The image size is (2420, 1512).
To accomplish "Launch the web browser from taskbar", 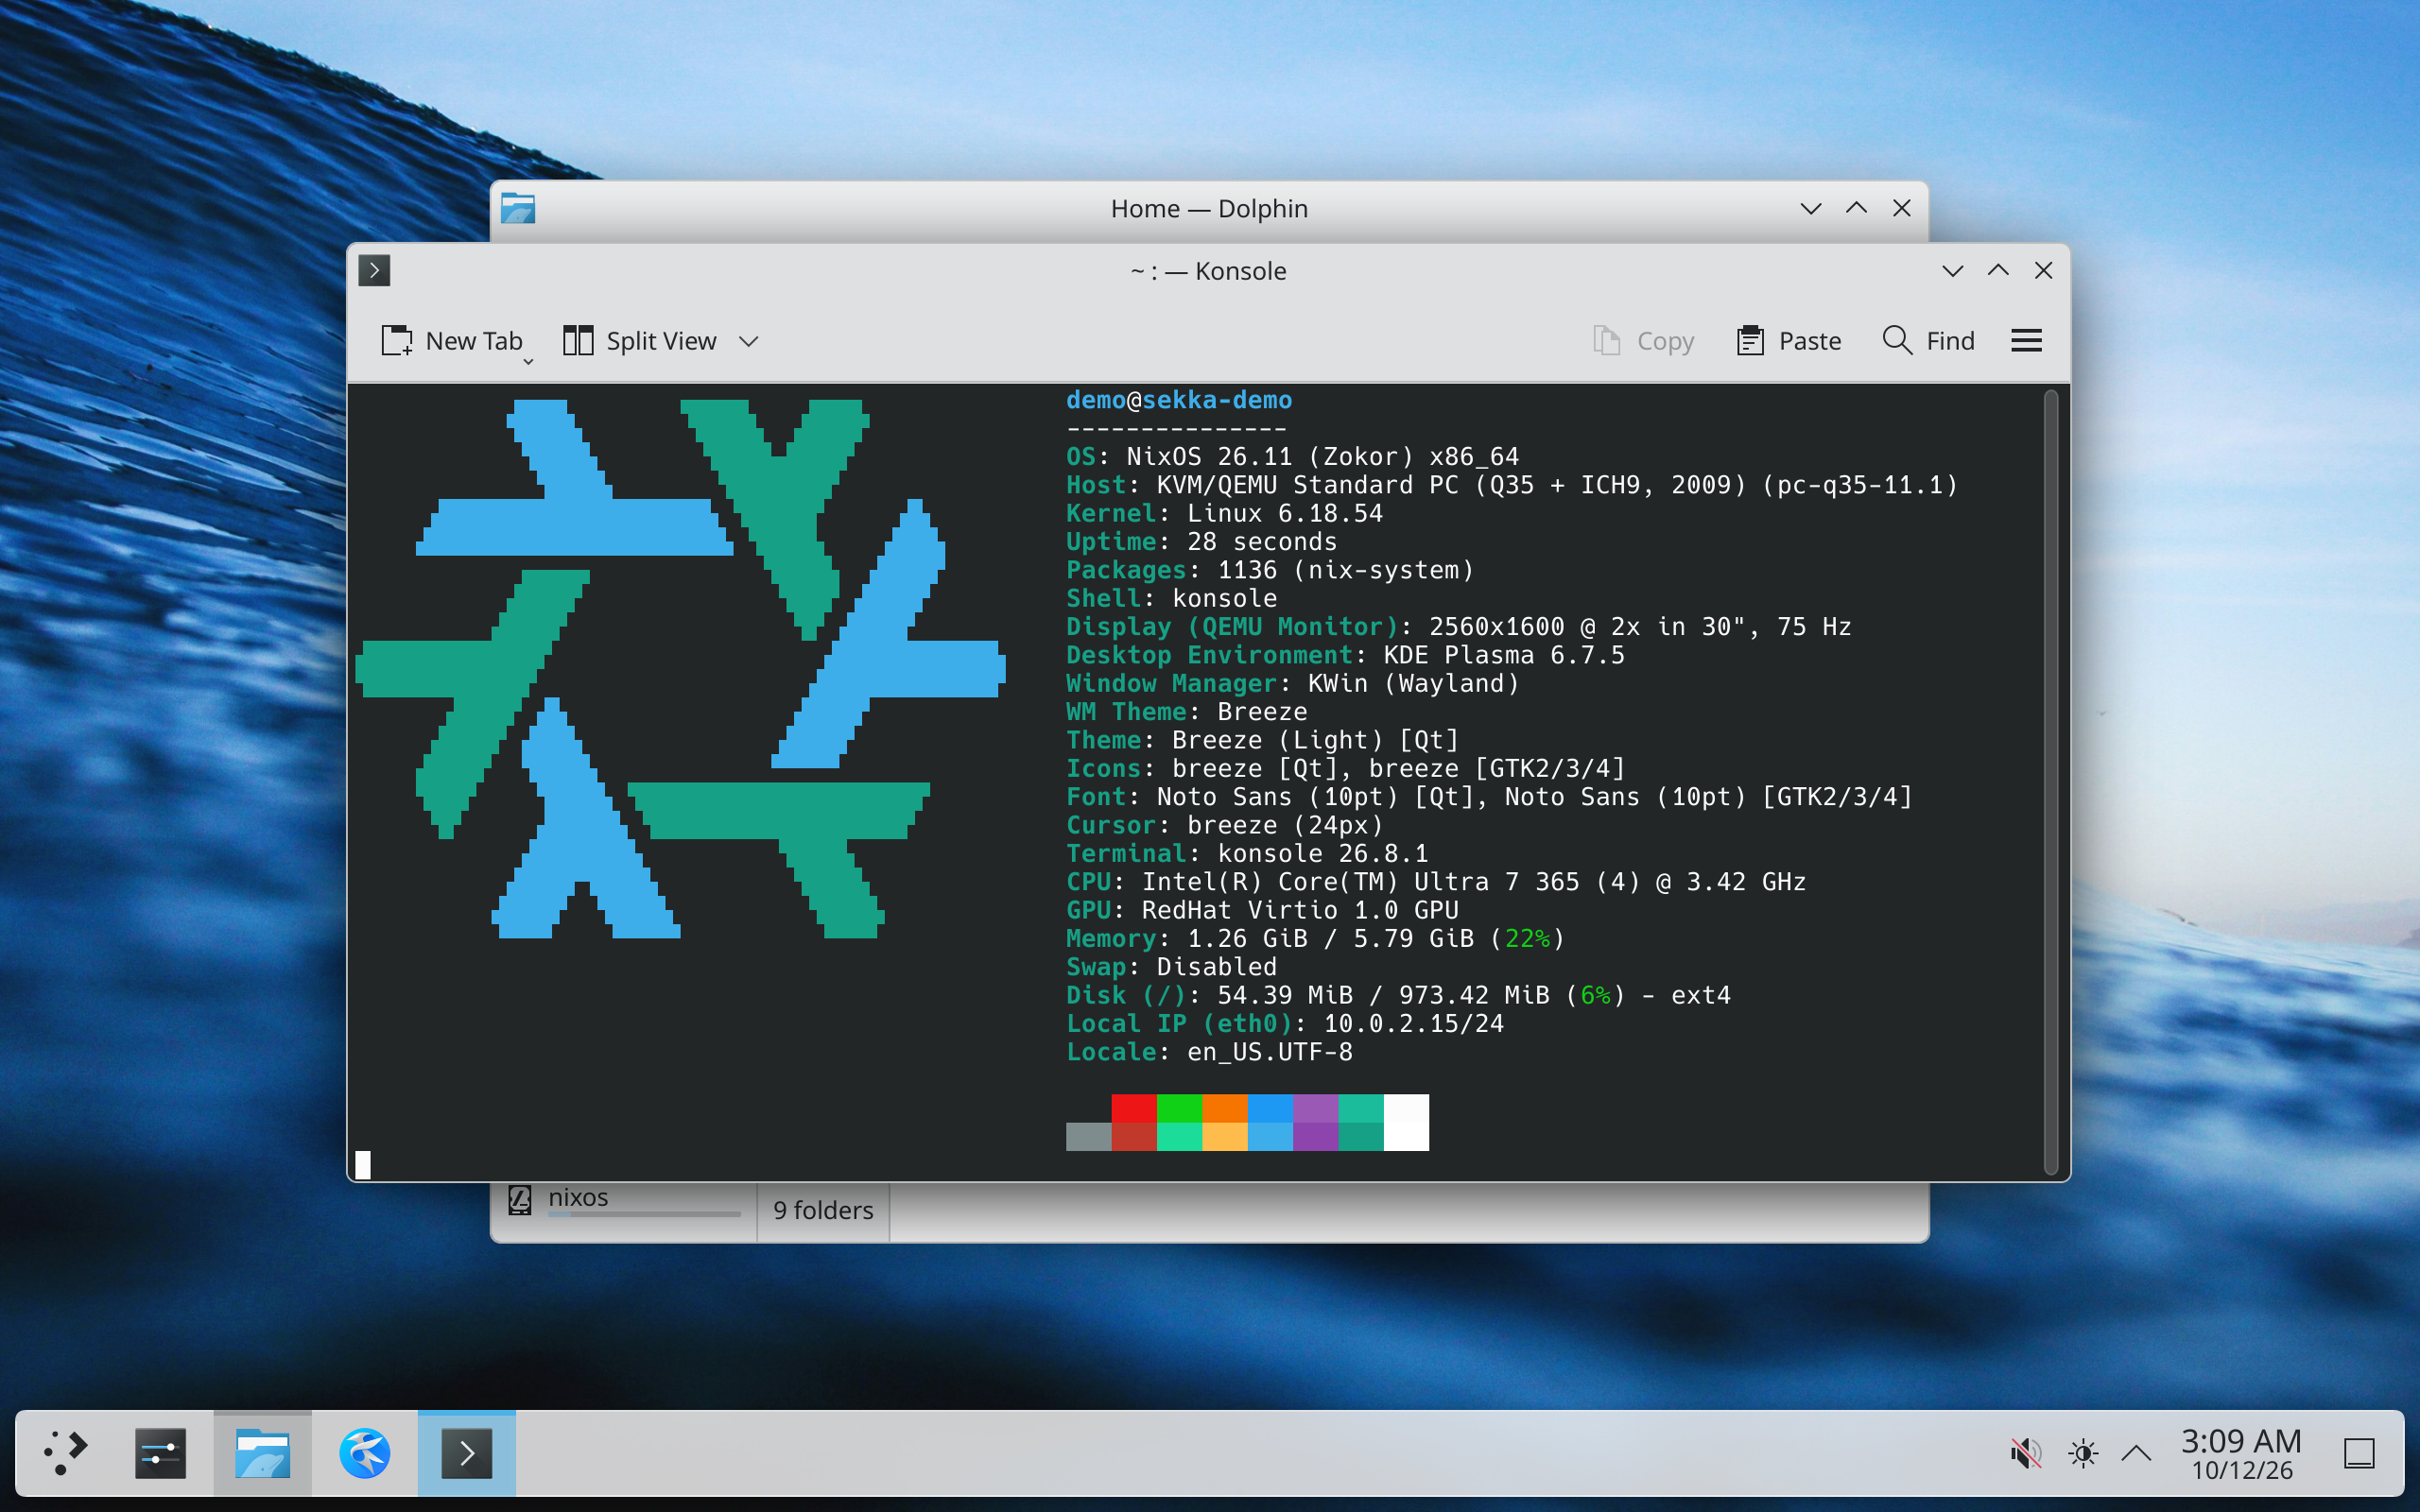I will coord(364,1453).
